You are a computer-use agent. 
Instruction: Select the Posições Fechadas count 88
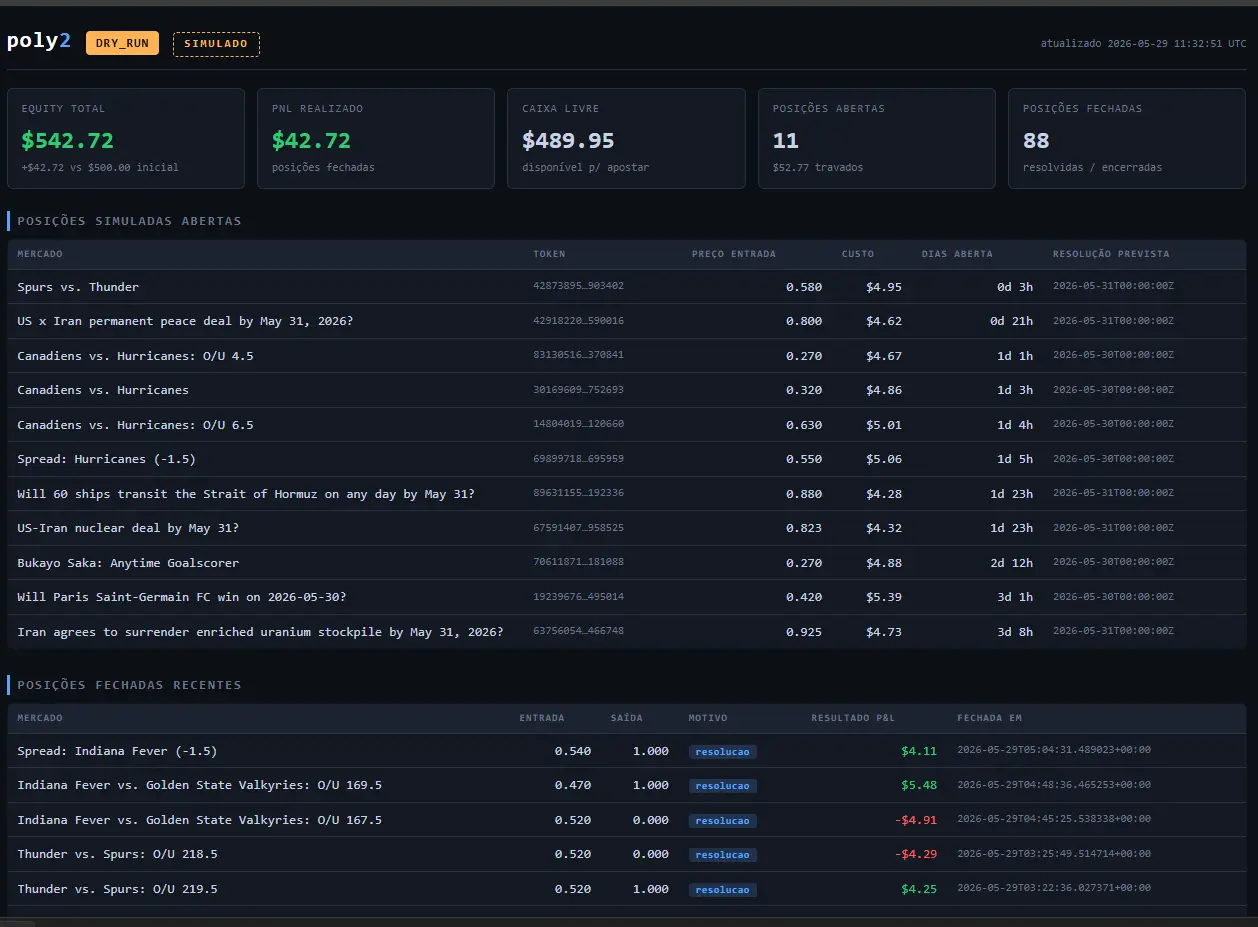[1036, 141]
